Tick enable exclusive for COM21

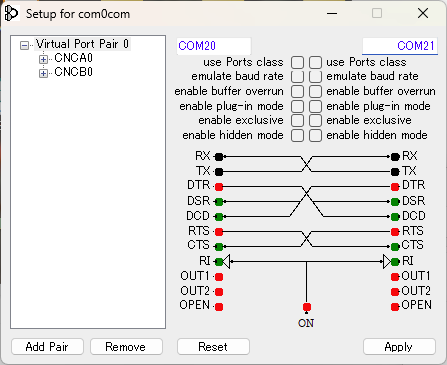[315, 121]
